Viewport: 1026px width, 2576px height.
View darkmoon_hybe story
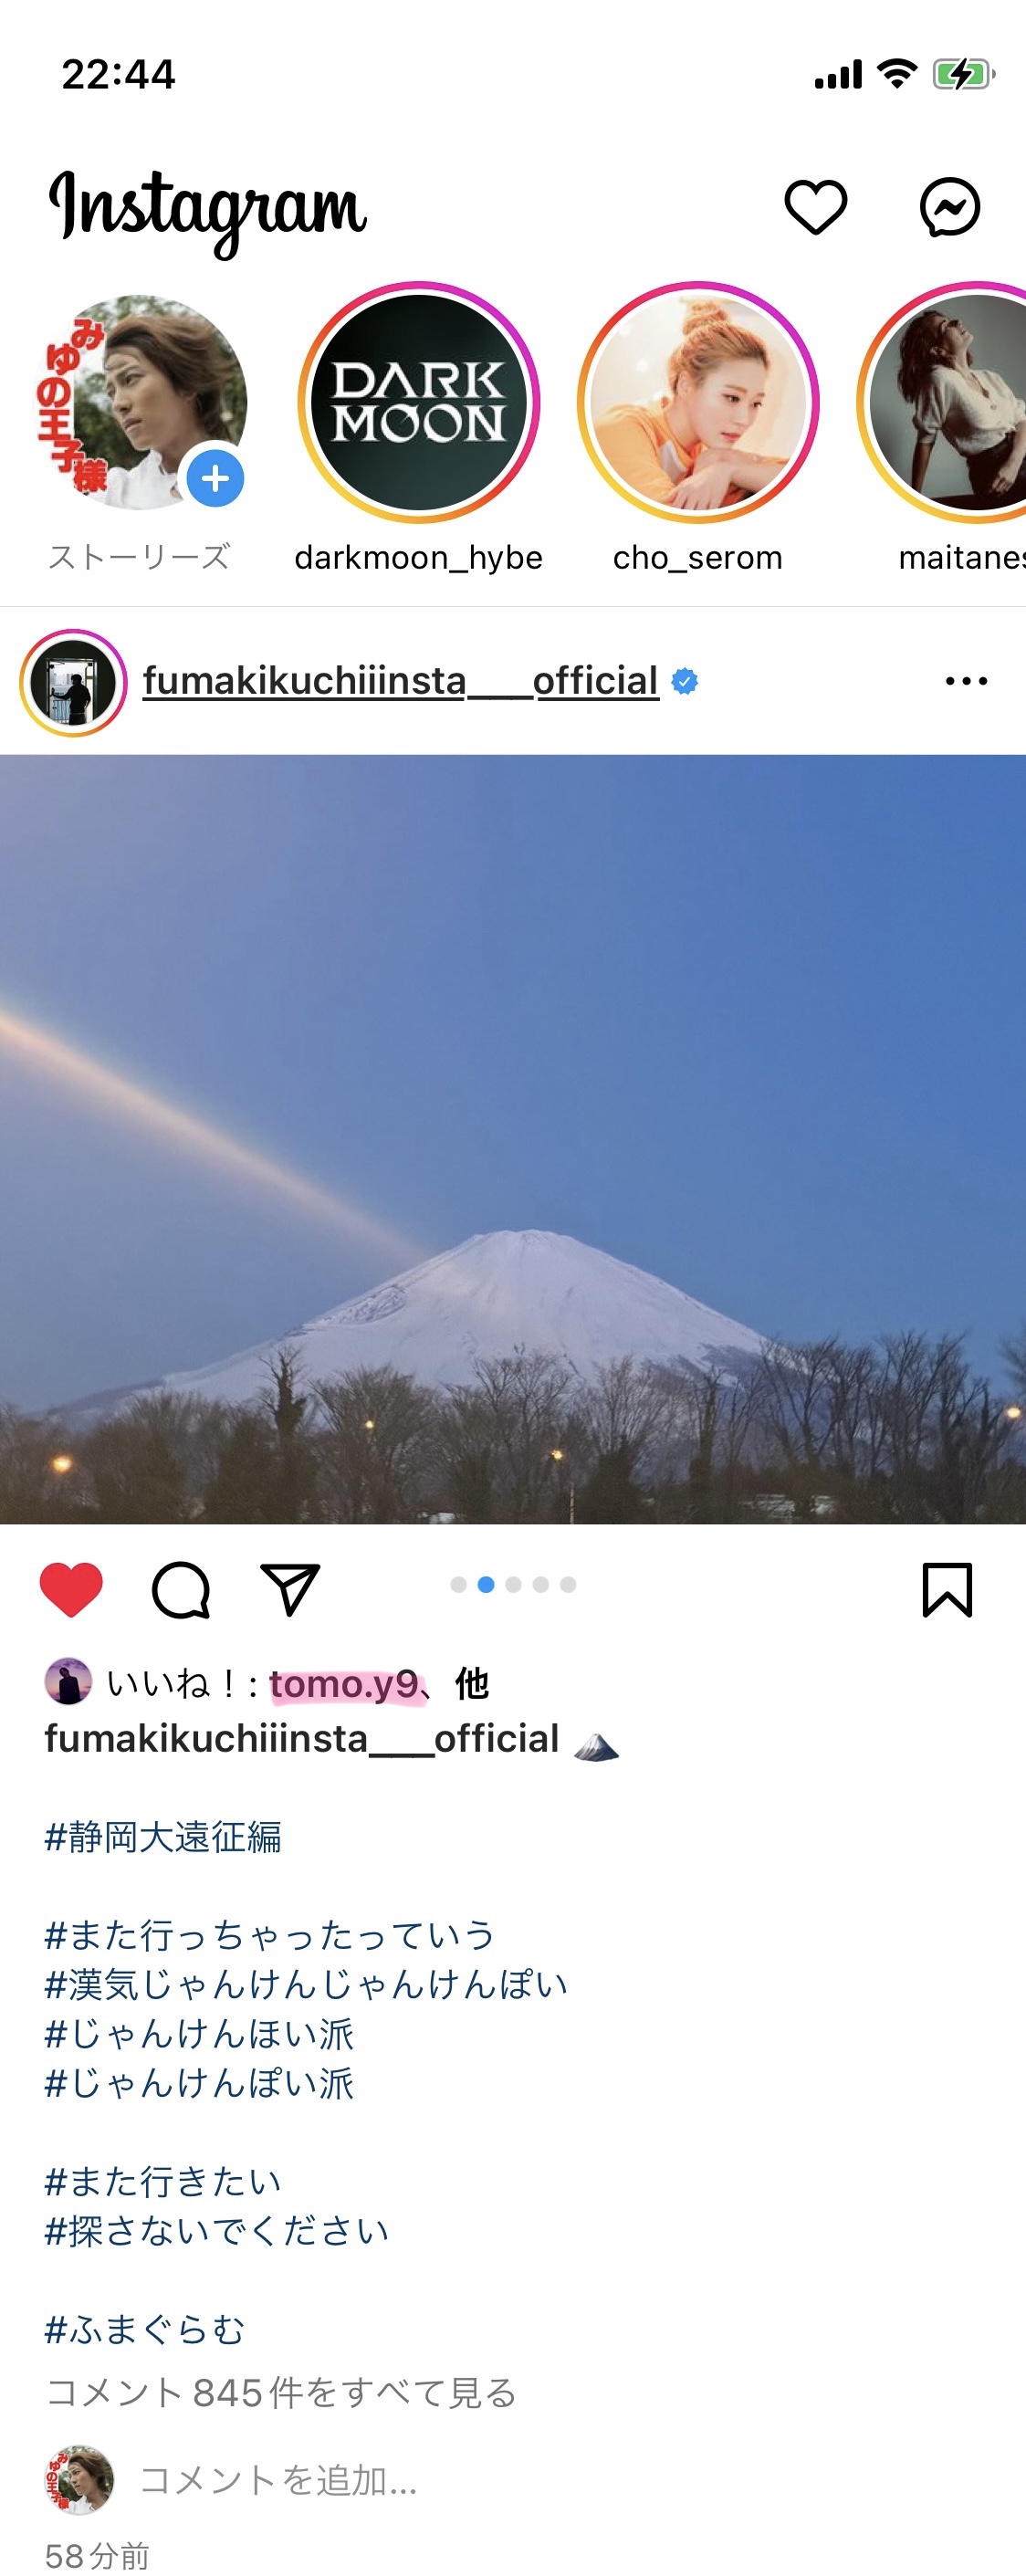[418, 402]
